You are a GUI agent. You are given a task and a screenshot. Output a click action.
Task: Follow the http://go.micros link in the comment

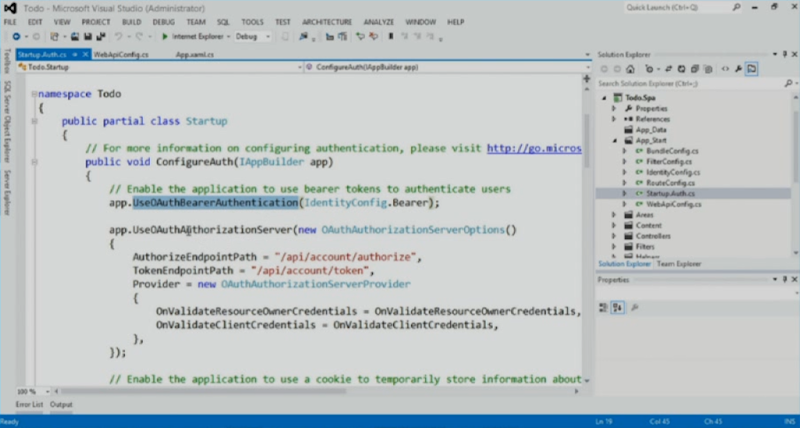click(534, 148)
